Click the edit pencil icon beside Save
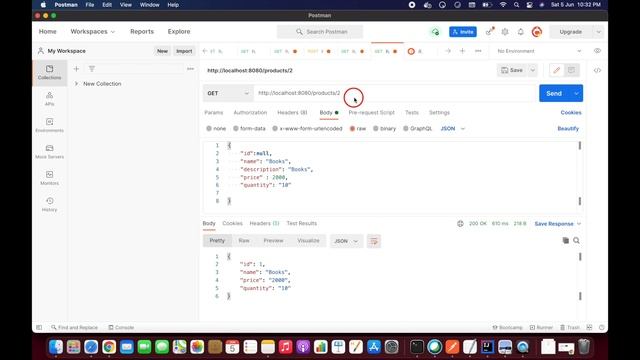640x360 pixels. click(x=556, y=70)
